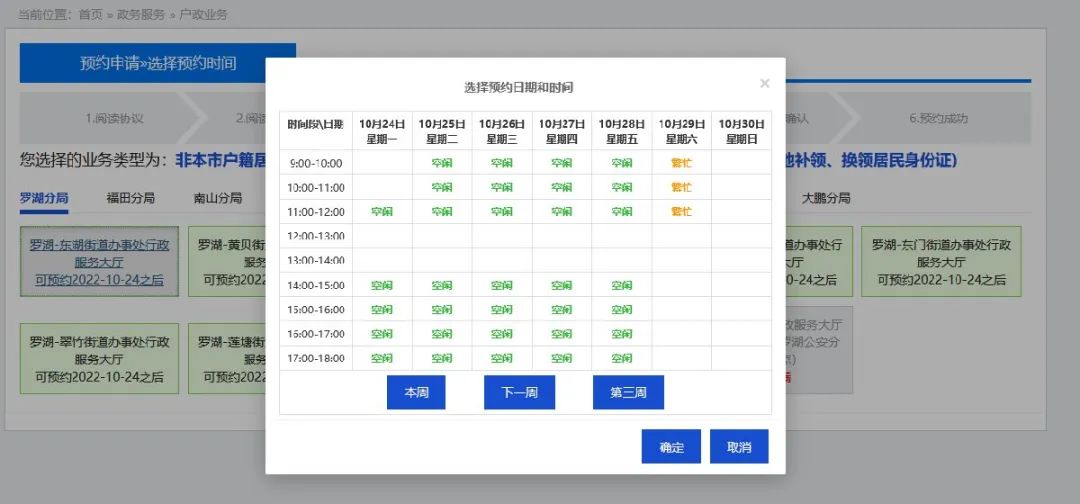
Task: Select 空闲 slot 11:00-12:00 on 10月26日
Action: [x=501, y=211]
